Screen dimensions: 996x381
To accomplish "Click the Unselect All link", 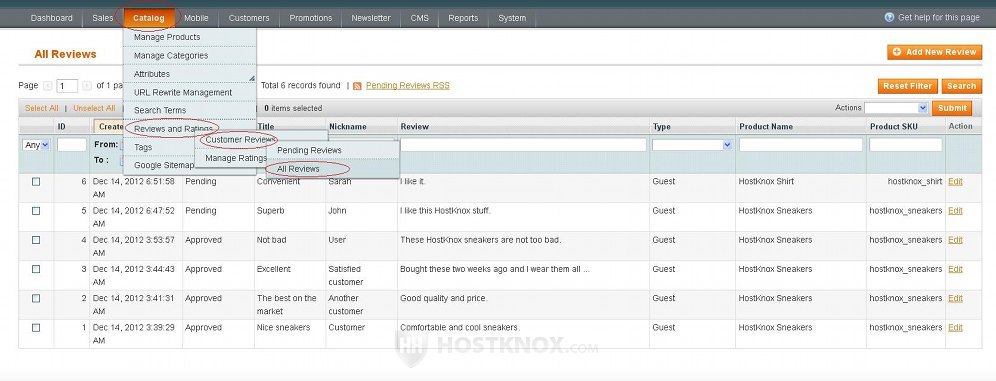I will (94, 108).
